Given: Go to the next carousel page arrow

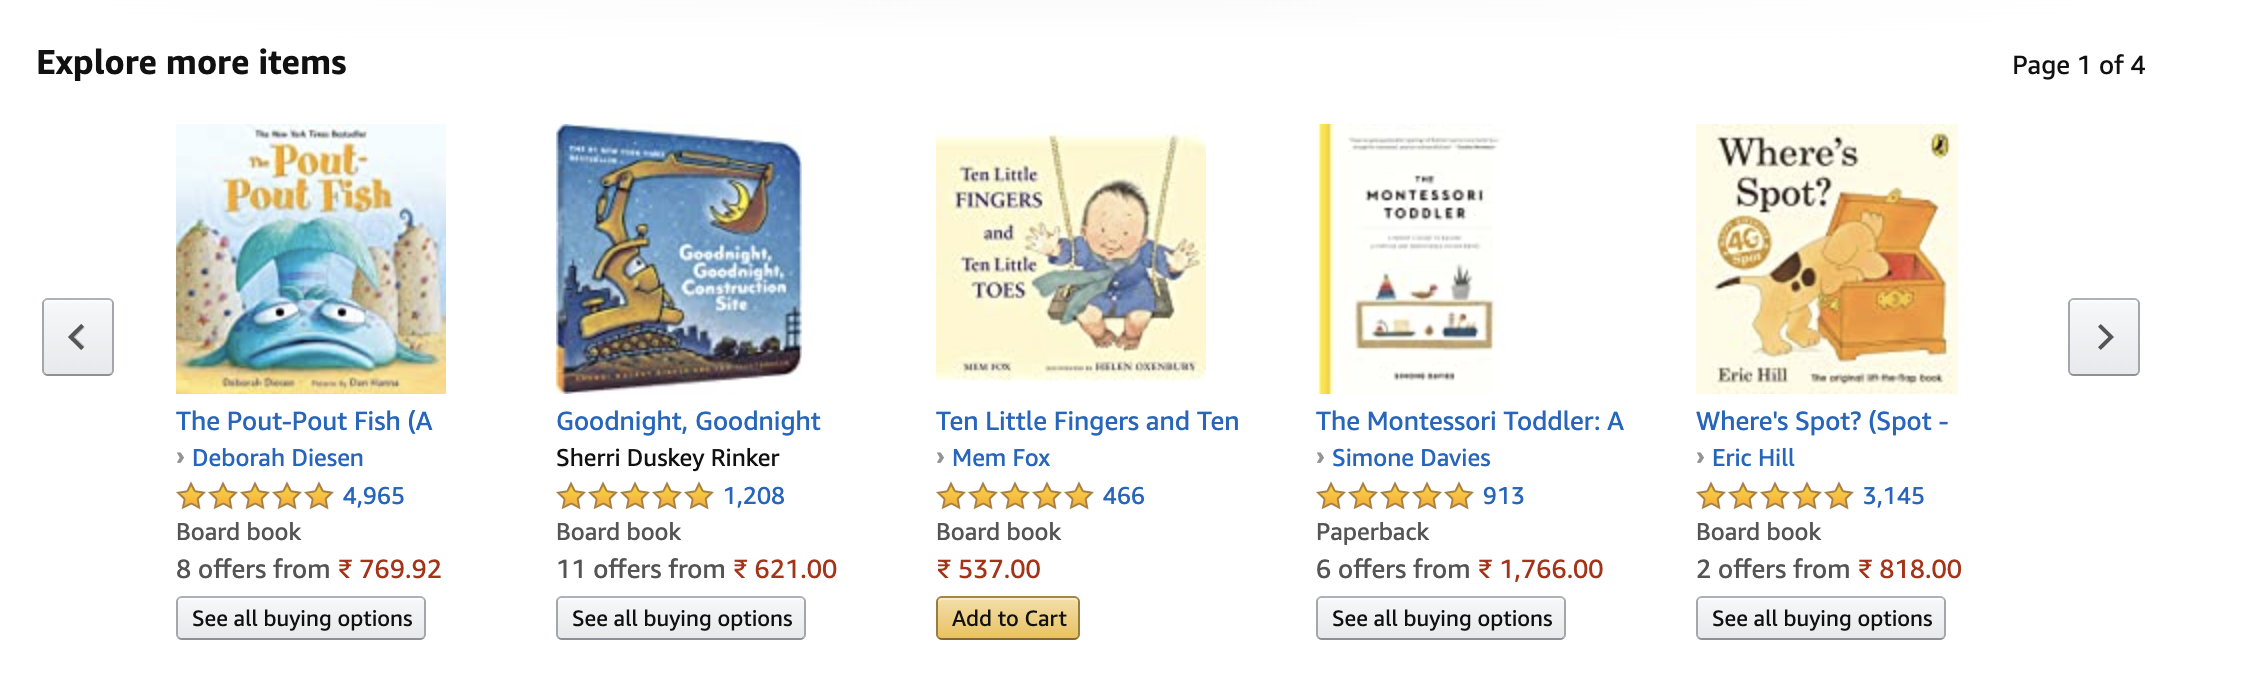Looking at the screenshot, I should tap(2103, 337).
